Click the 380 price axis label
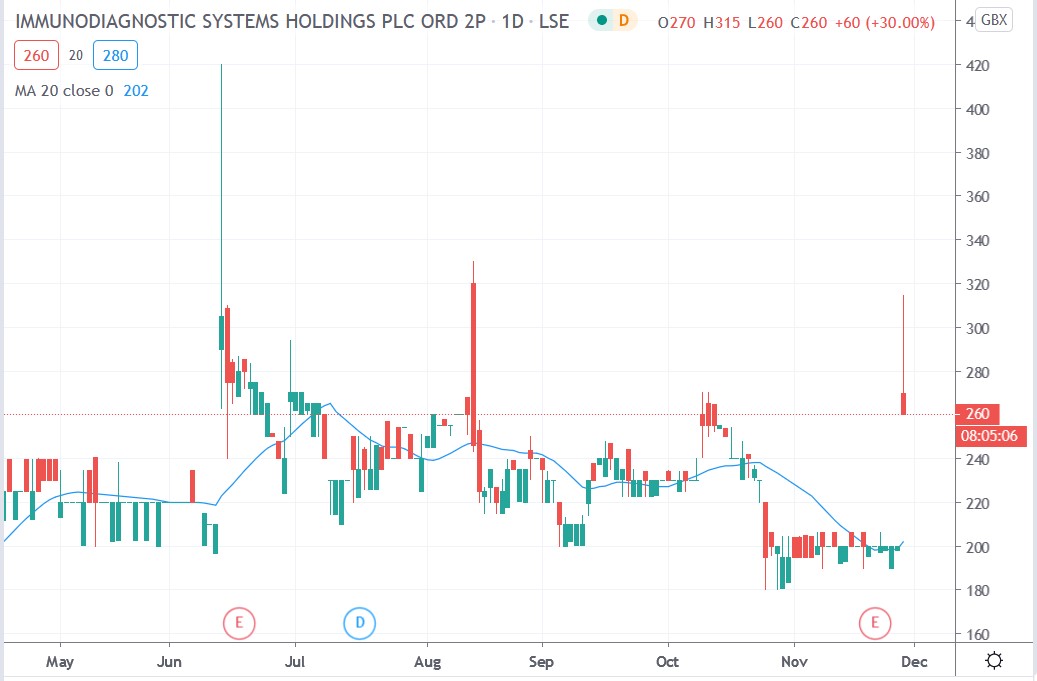The height and width of the screenshot is (681, 1037). click(977, 153)
